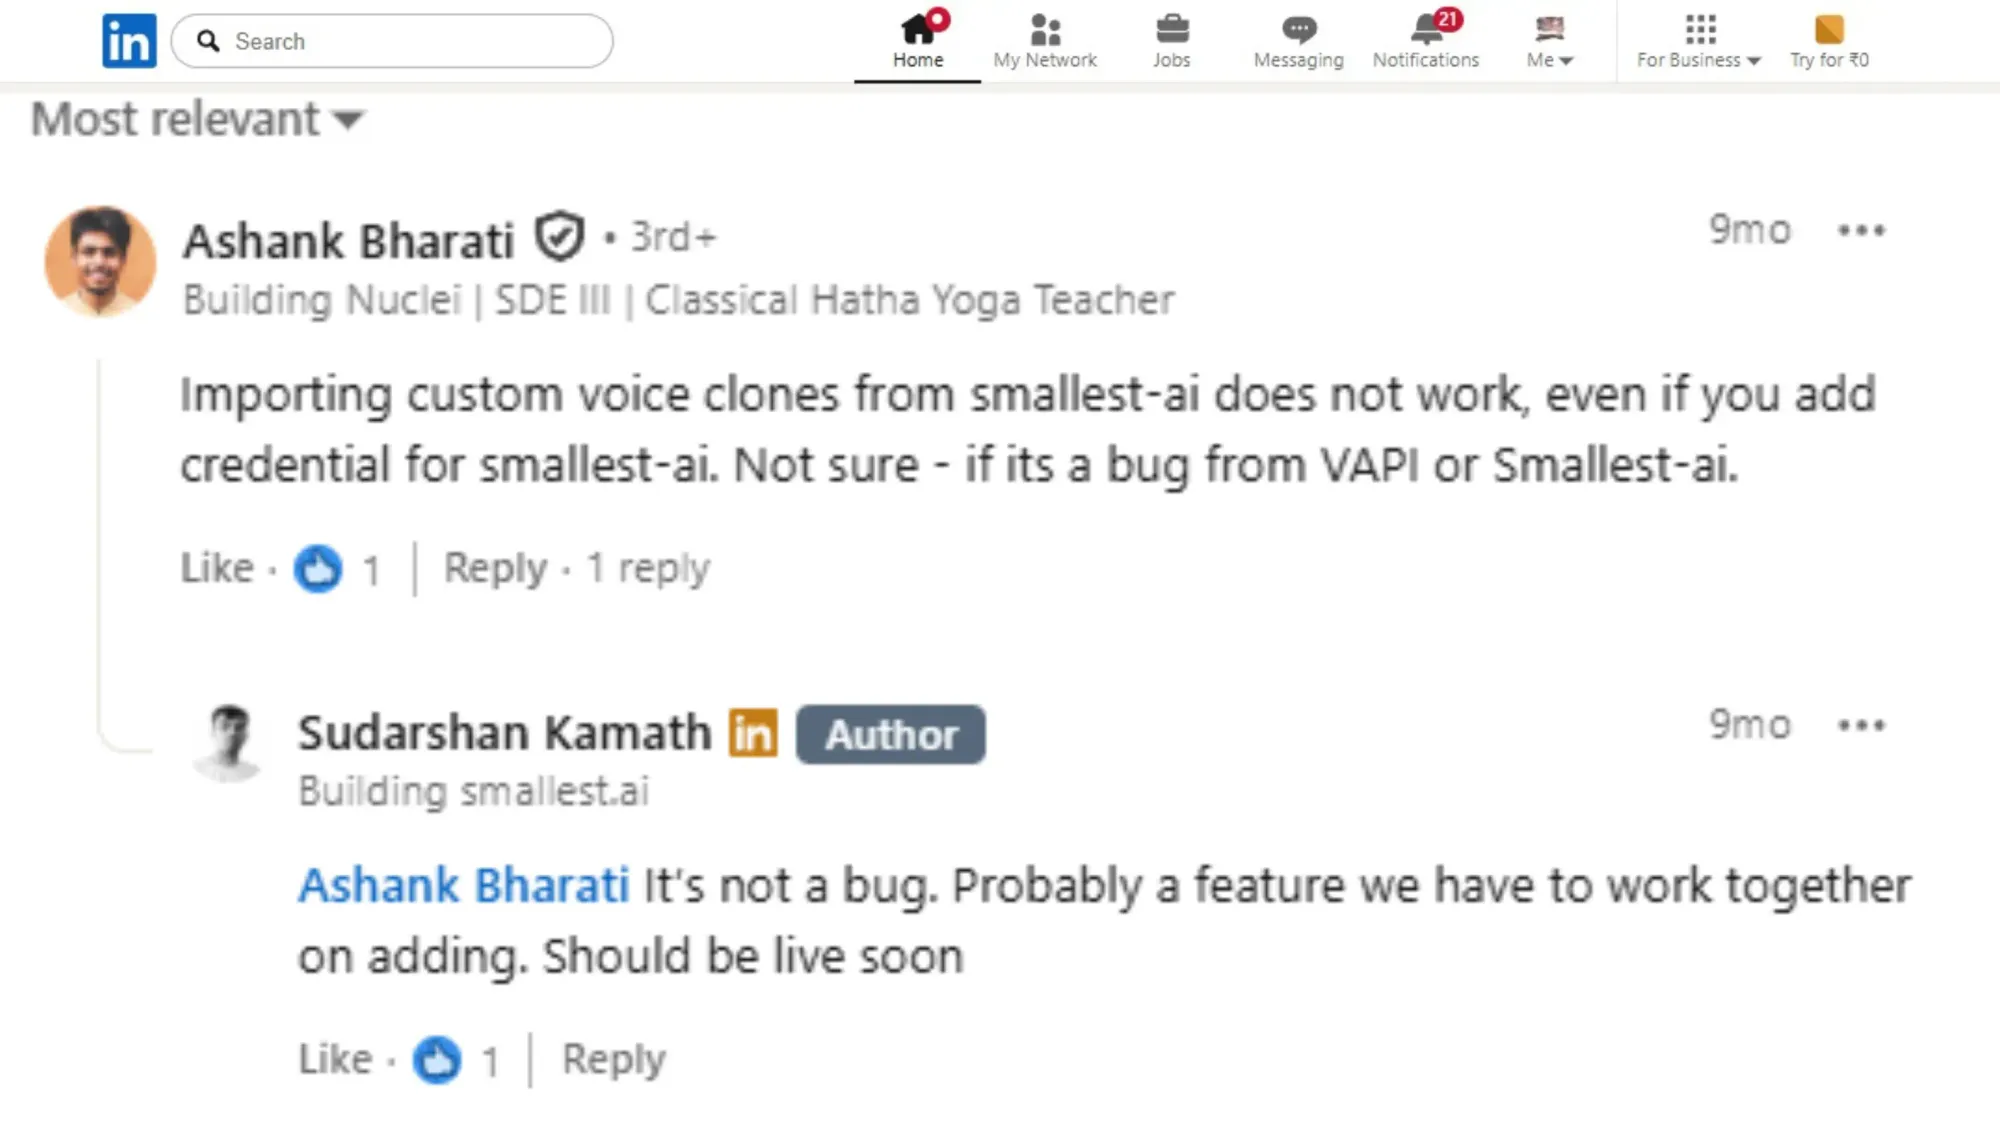The image size is (2000, 1125).
Task: Click the thumbs-up reaction on Ashank's comment
Action: coord(317,568)
